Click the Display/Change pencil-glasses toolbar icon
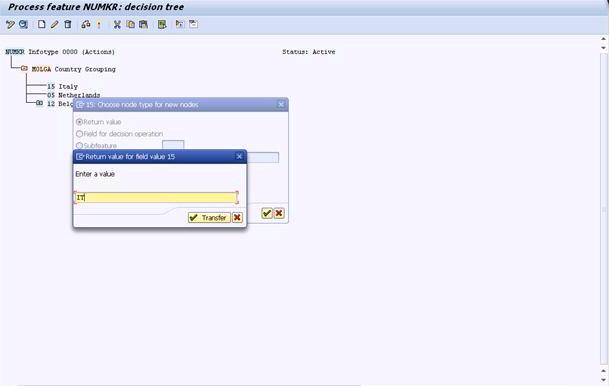The height and width of the screenshot is (386, 609). click(x=10, y=24)
